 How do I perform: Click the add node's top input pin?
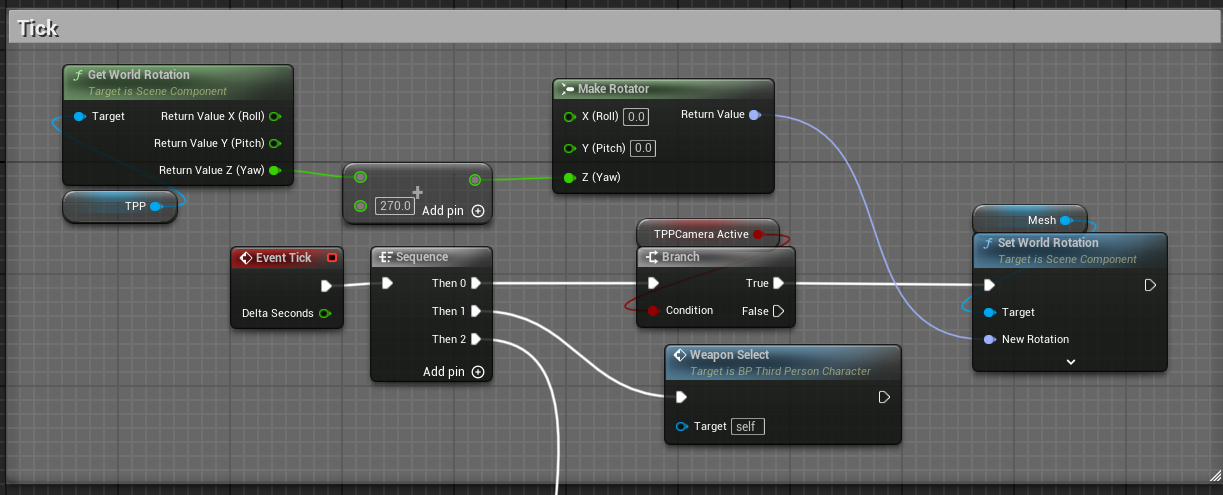point(361,177)
